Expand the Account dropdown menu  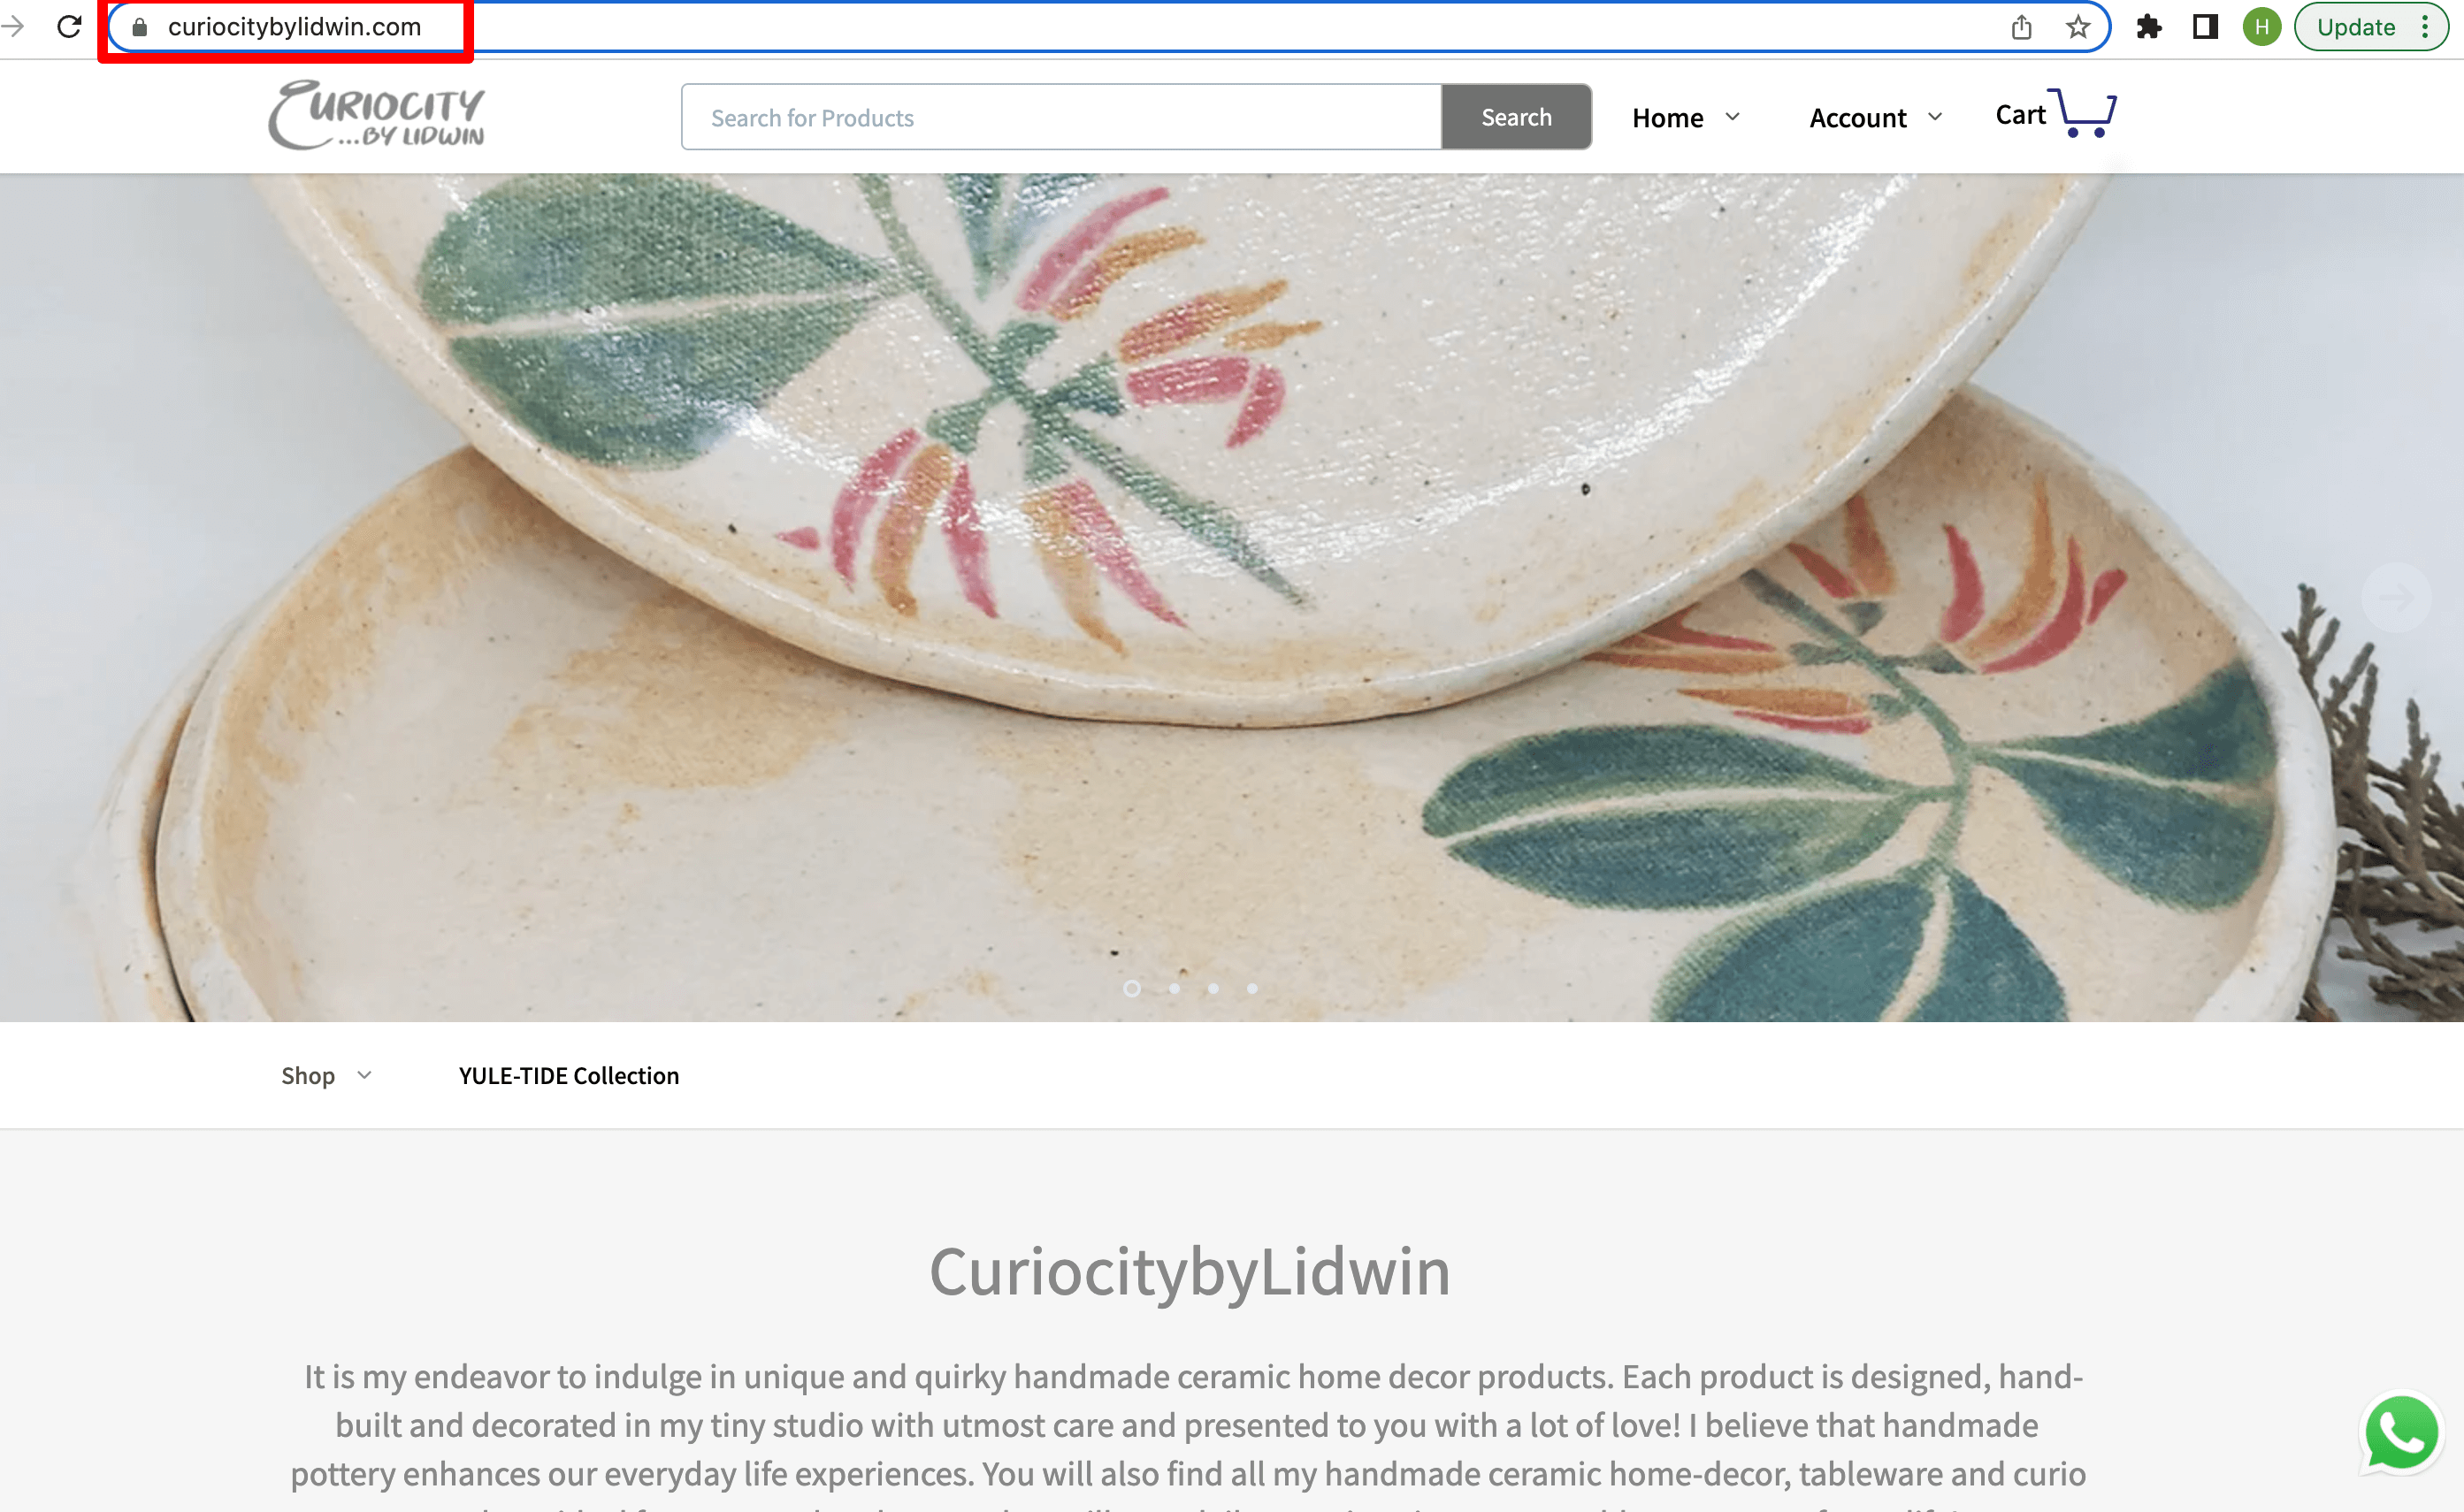(1875, 118)
